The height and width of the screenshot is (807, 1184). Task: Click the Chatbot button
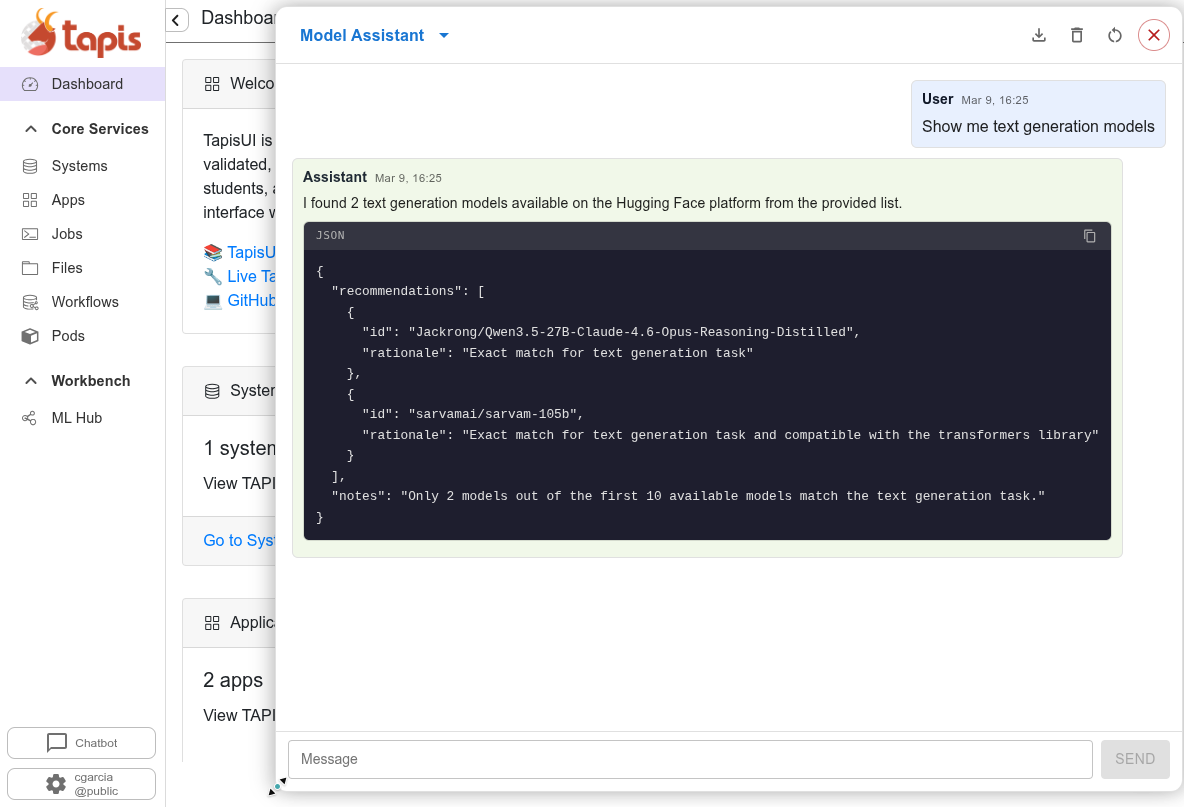tap(82, 743)
